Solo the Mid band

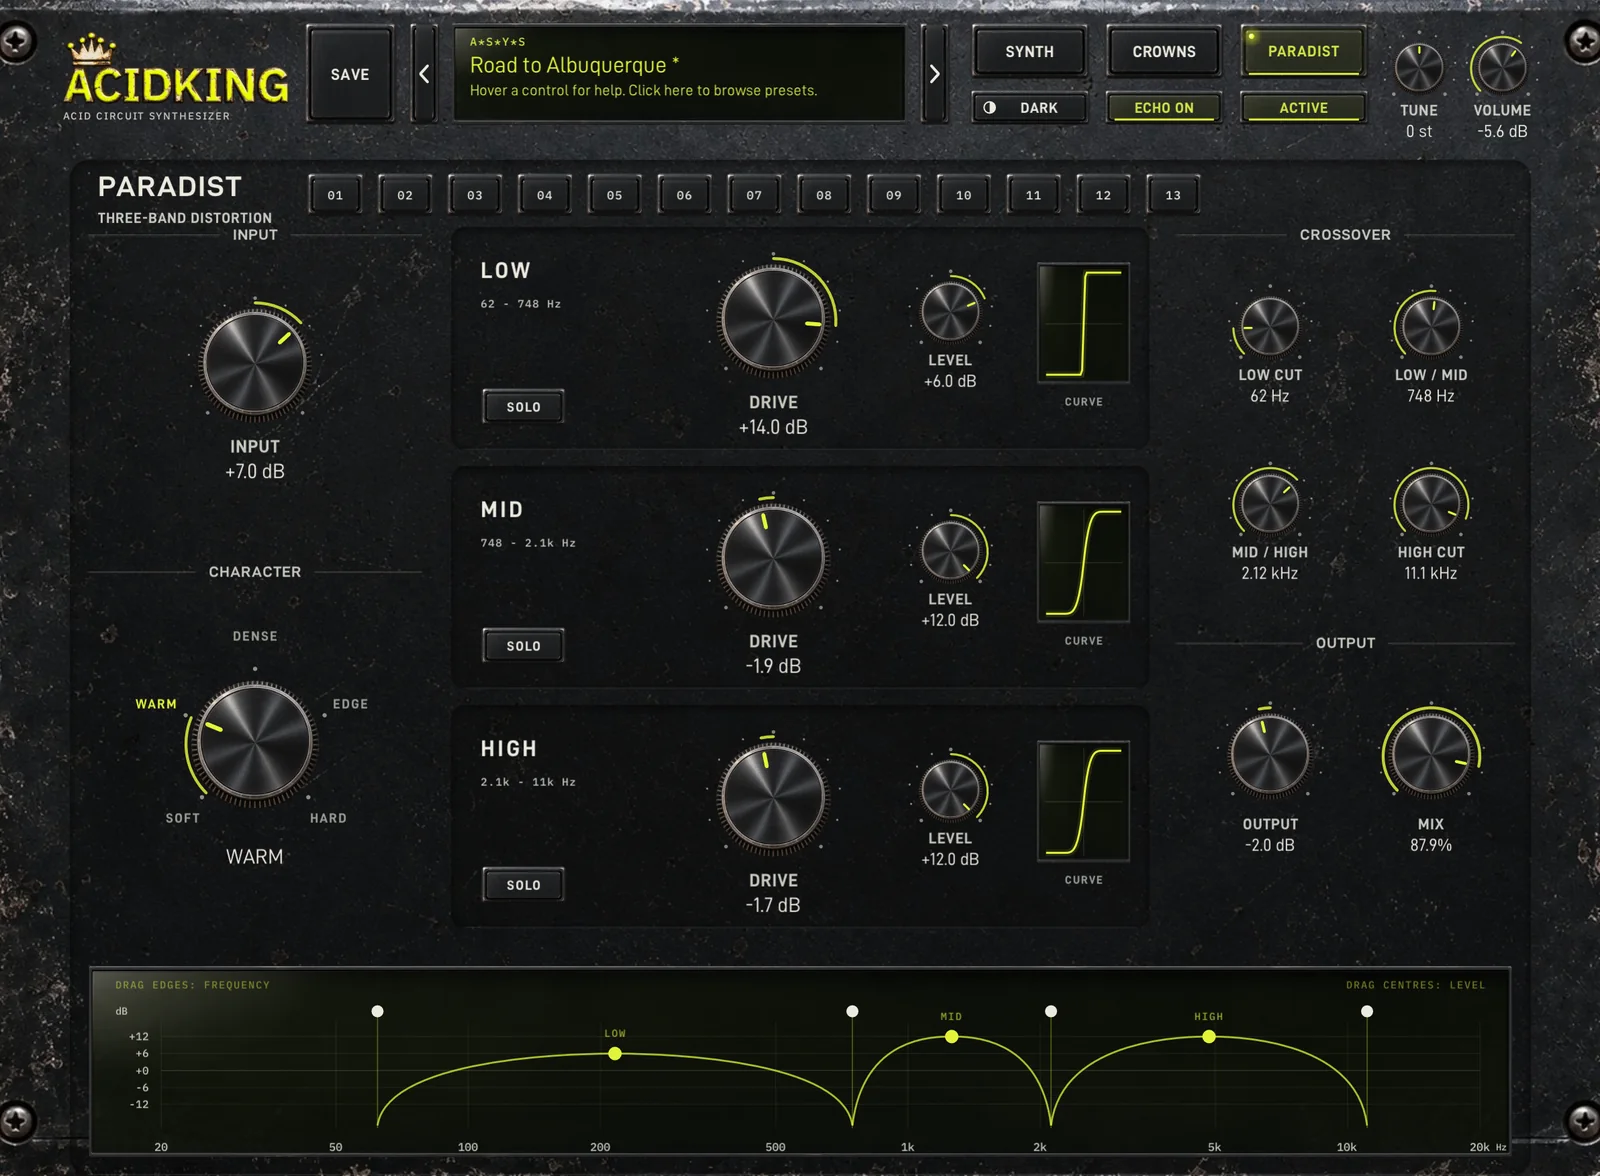pyautogui.click(x=523, y=646)
